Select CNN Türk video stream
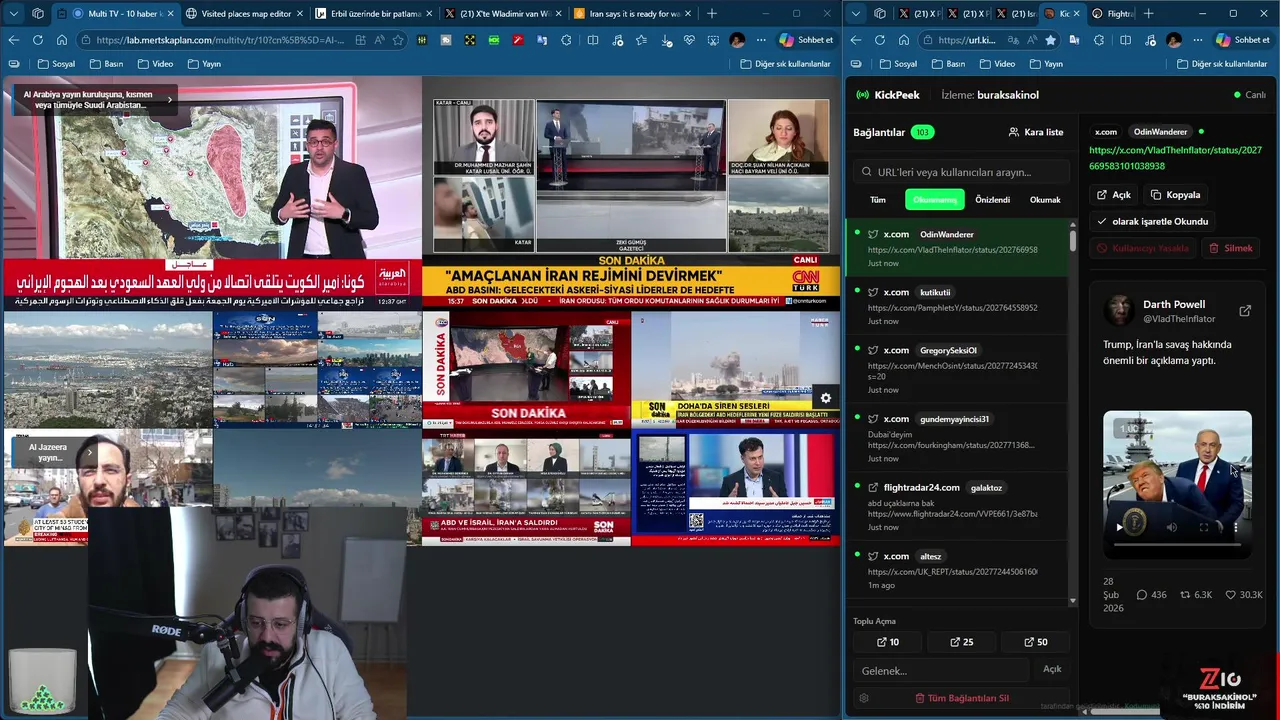The image size is (1280, 720). point(631,192)
